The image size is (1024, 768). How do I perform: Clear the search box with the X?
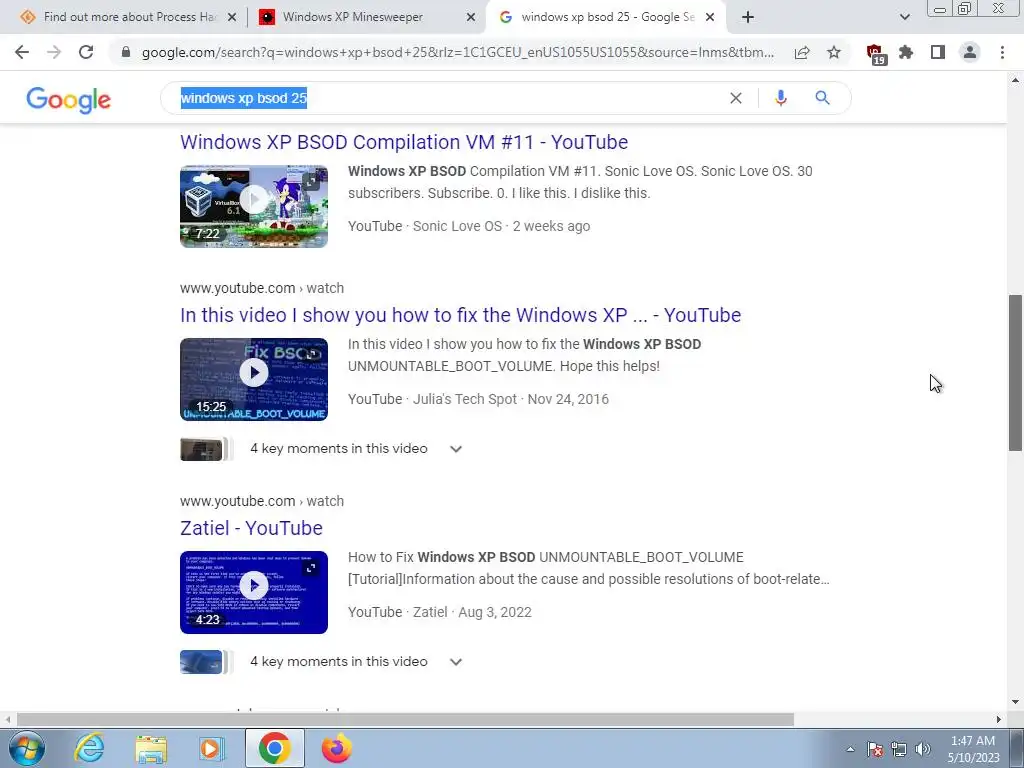tap(736, 98)
